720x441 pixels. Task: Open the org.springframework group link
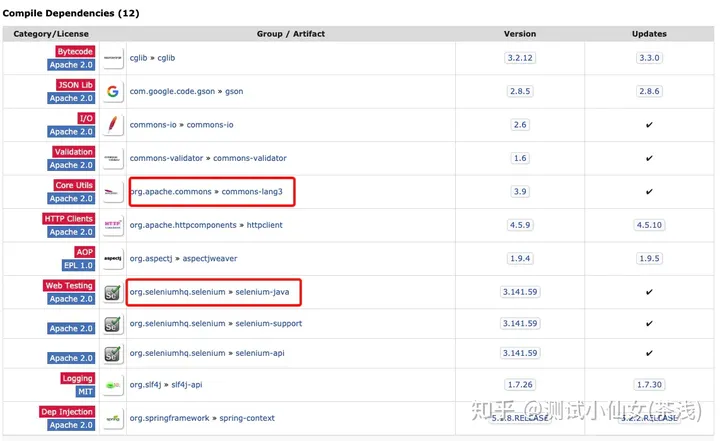click(x=169, y=418)
